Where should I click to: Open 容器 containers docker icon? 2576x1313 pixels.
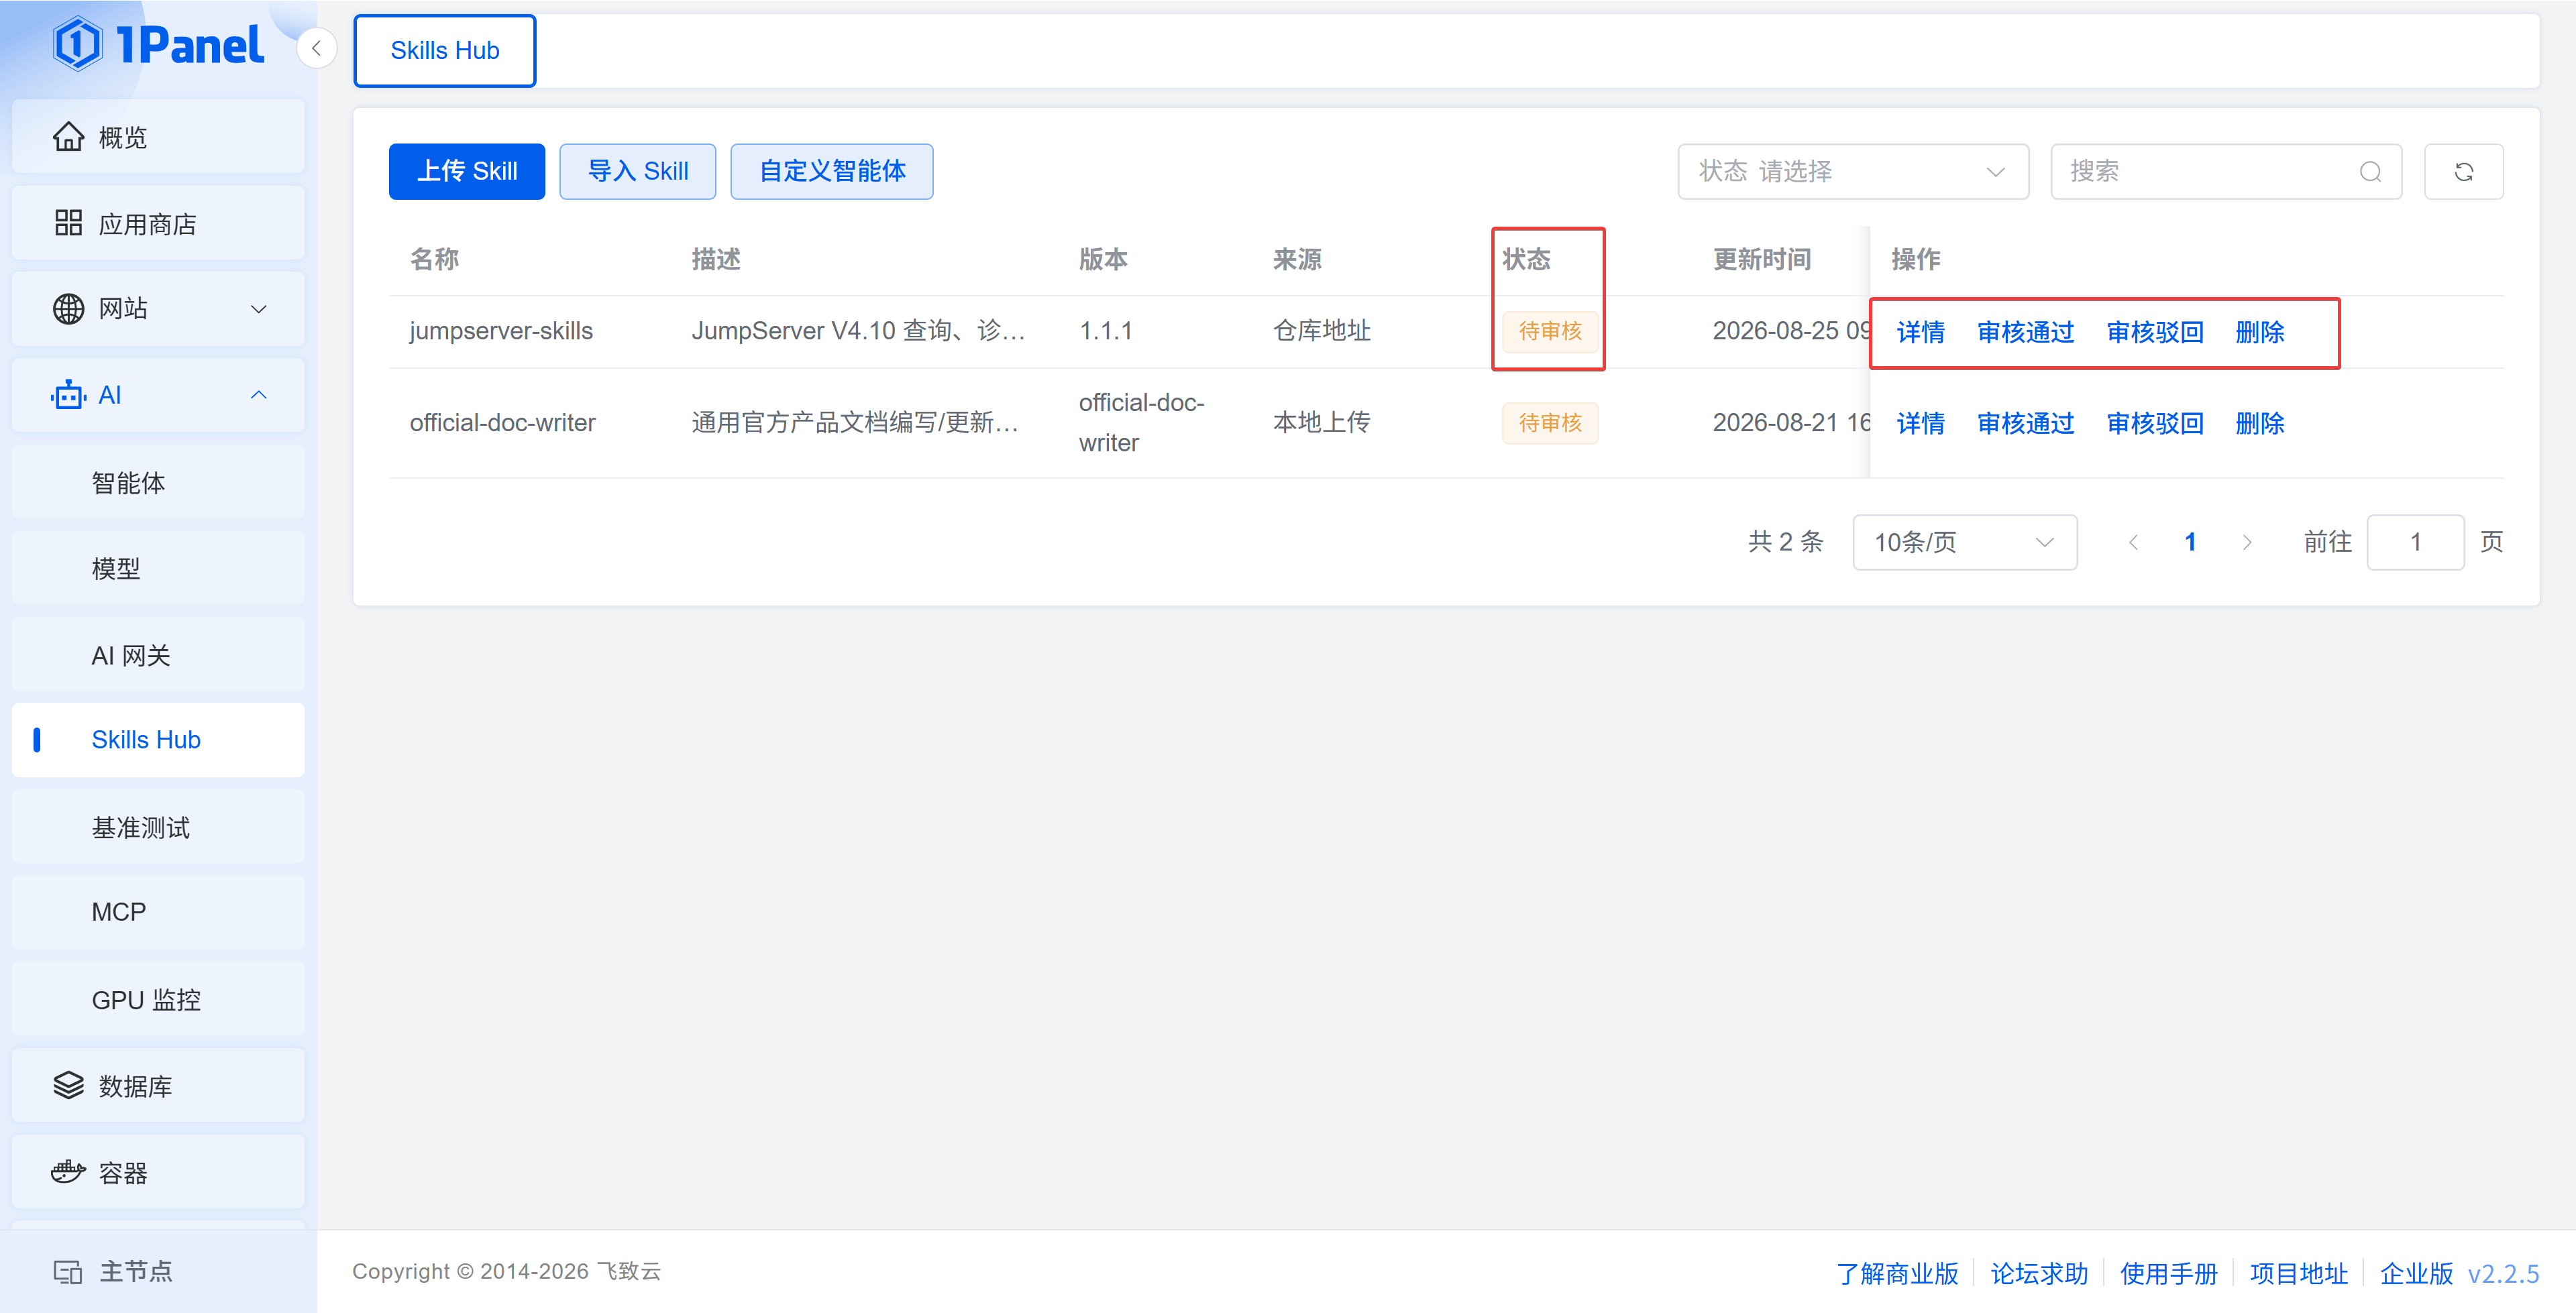[x=68, y=1171]
